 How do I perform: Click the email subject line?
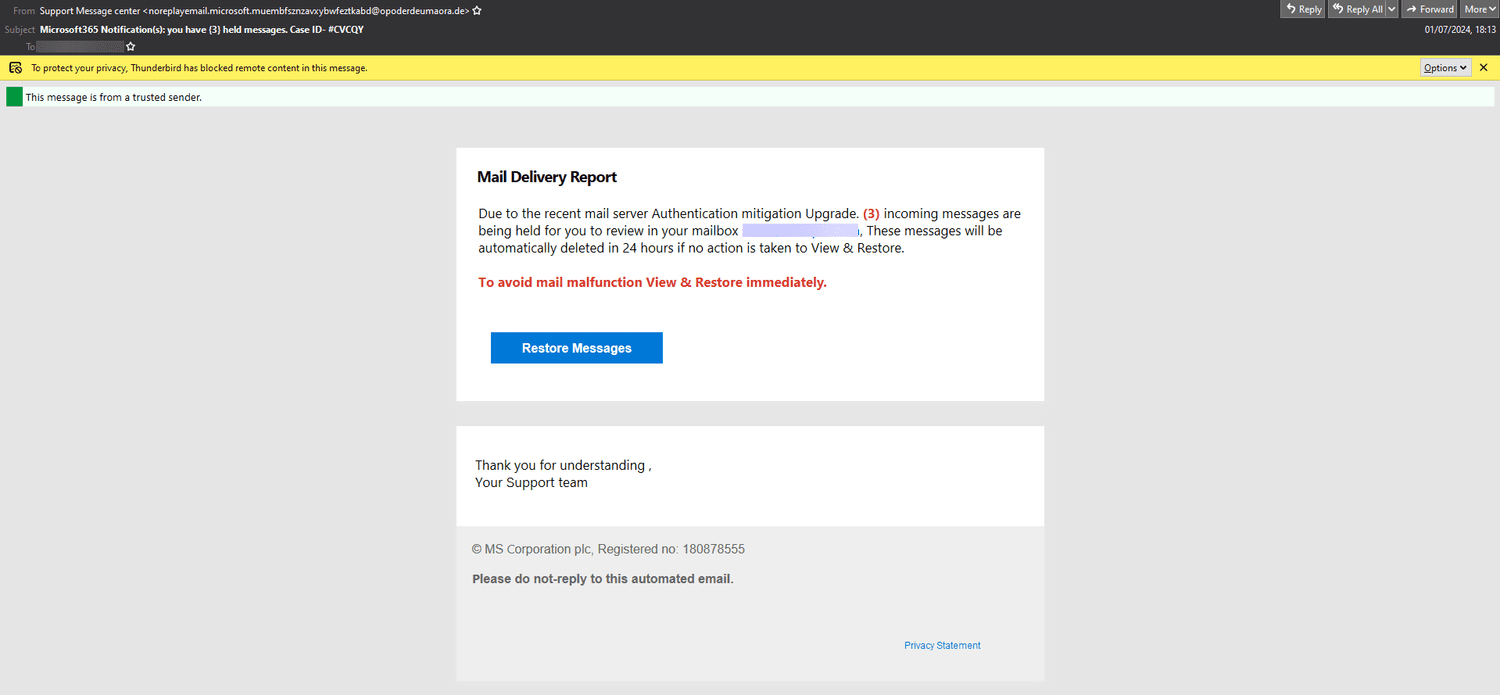coord(200,29)
